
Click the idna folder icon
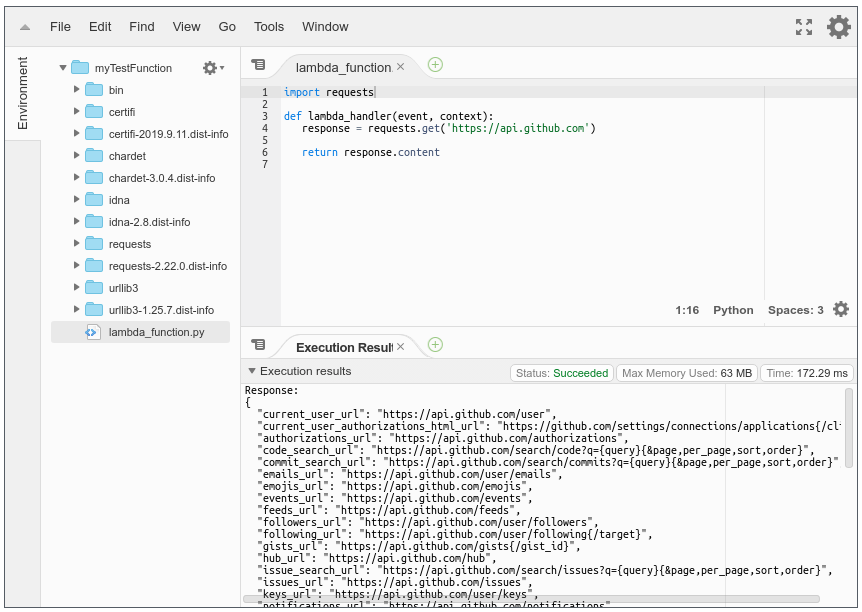(x=94, y=200)
